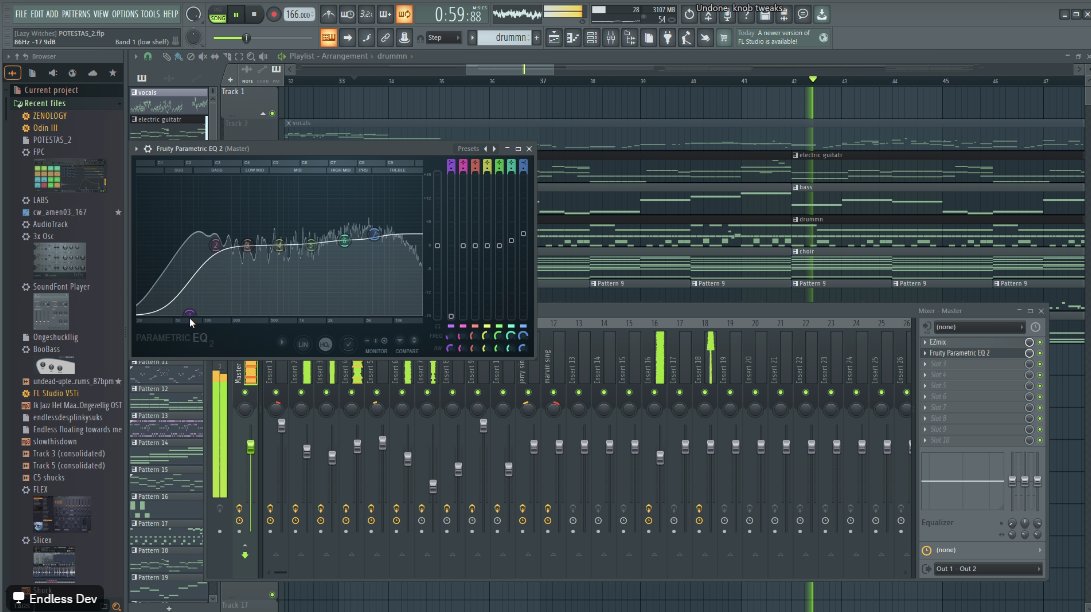Image resolution: width=1091 pixels, height=612 pixels.
Task: Click the red record button
Action: tap(273, 14)
